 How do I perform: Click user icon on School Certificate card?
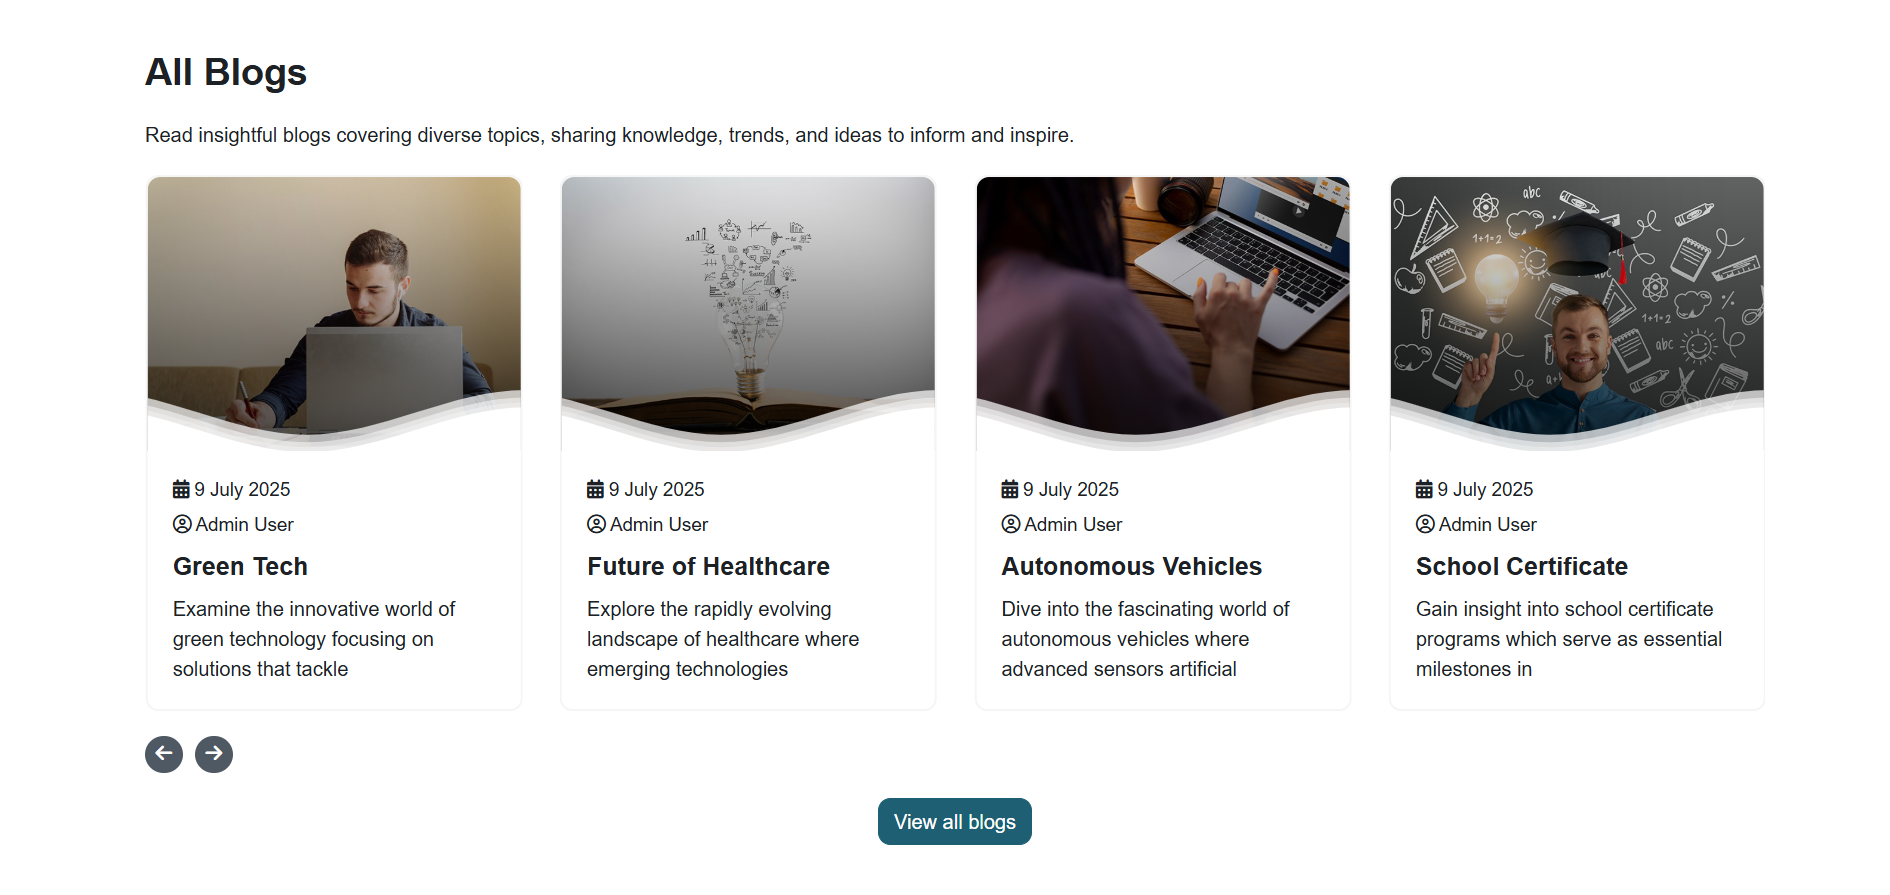1425,524
